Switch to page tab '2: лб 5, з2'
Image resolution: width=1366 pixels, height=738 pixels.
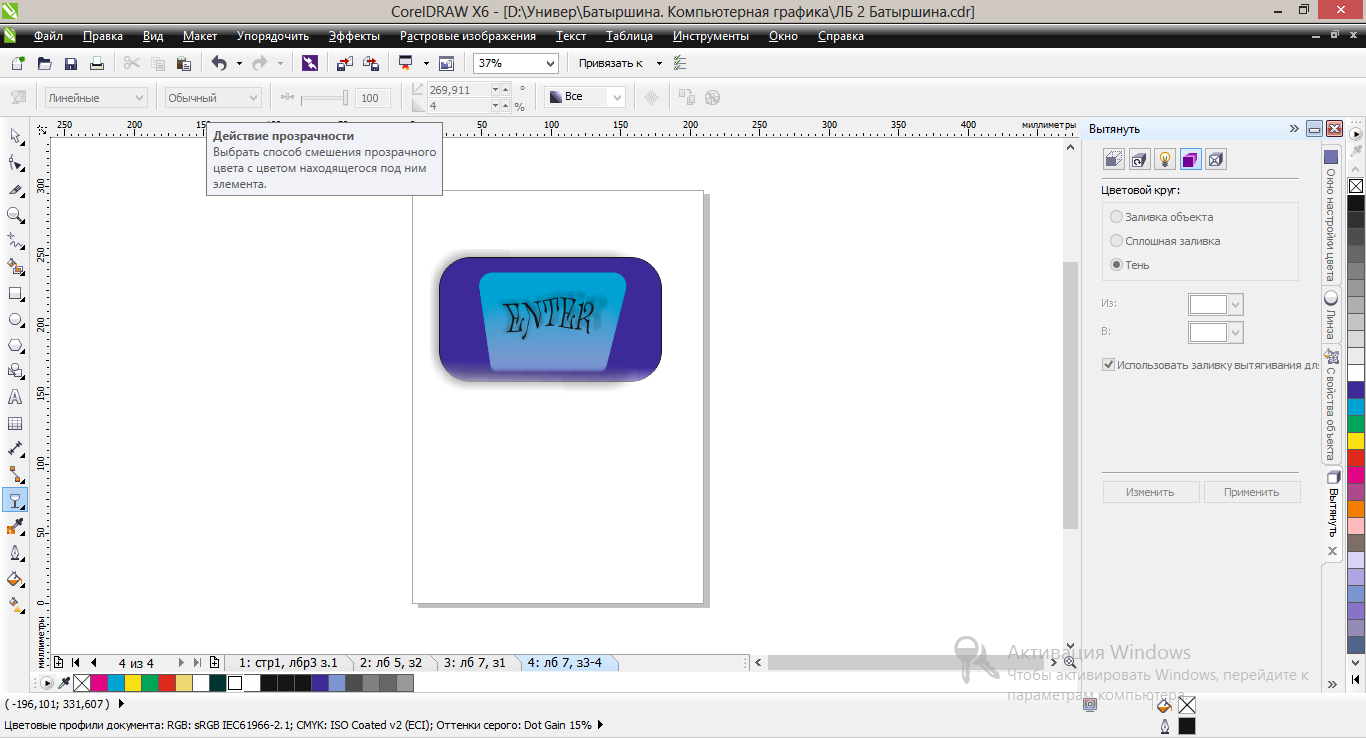coord(391,663)
